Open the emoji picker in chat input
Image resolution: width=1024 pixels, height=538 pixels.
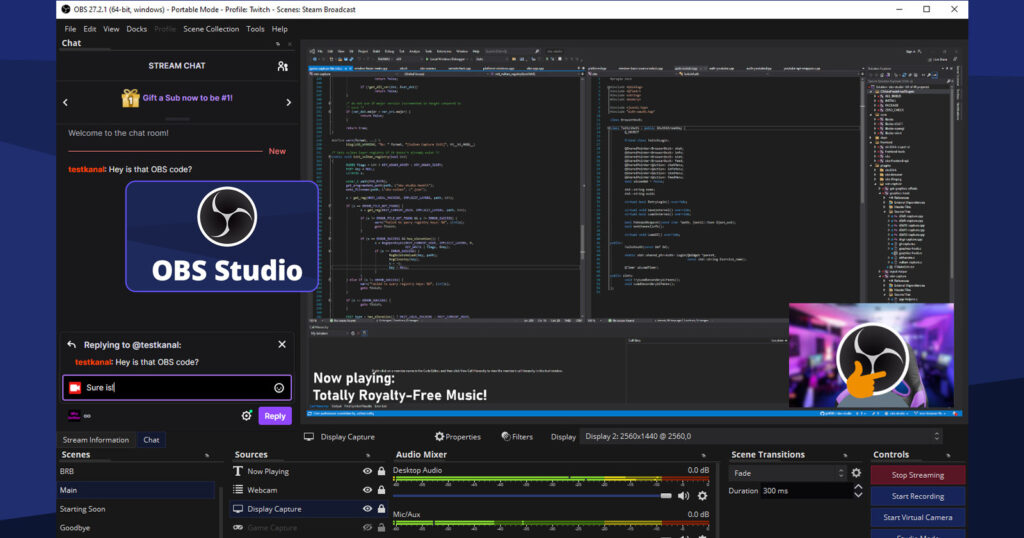(x=279, y=388)
